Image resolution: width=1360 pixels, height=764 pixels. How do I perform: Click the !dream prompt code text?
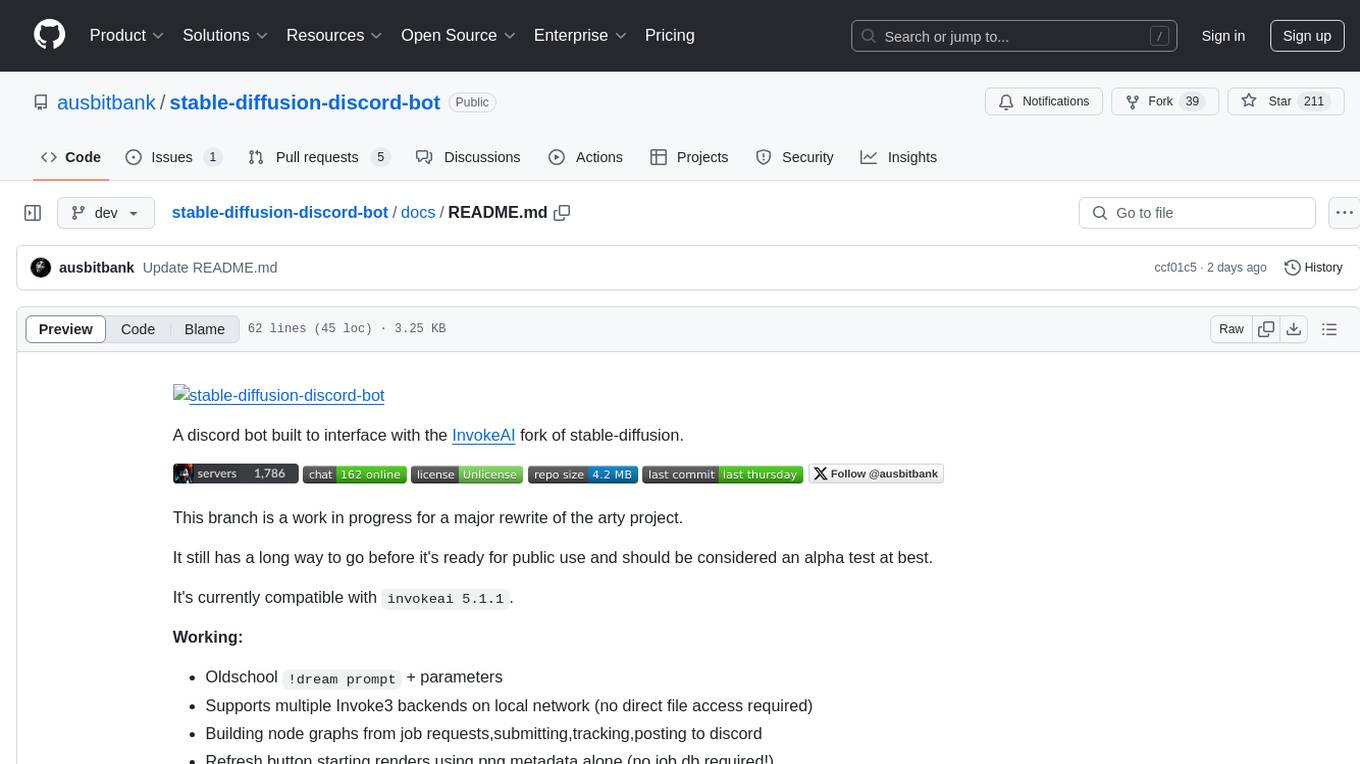[x=342, y=679]
